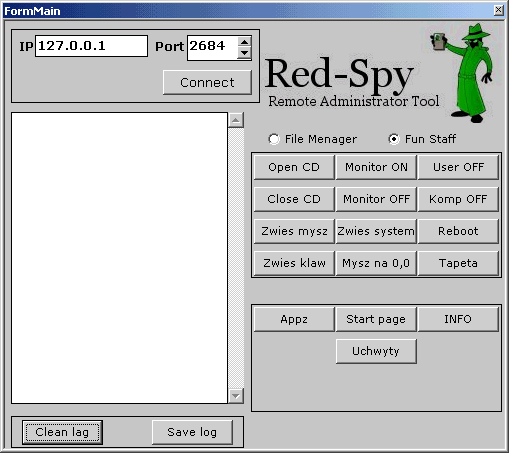Click the Reboot button
The width and height of the screenshot is (509, 453).
tap(458, 231)
